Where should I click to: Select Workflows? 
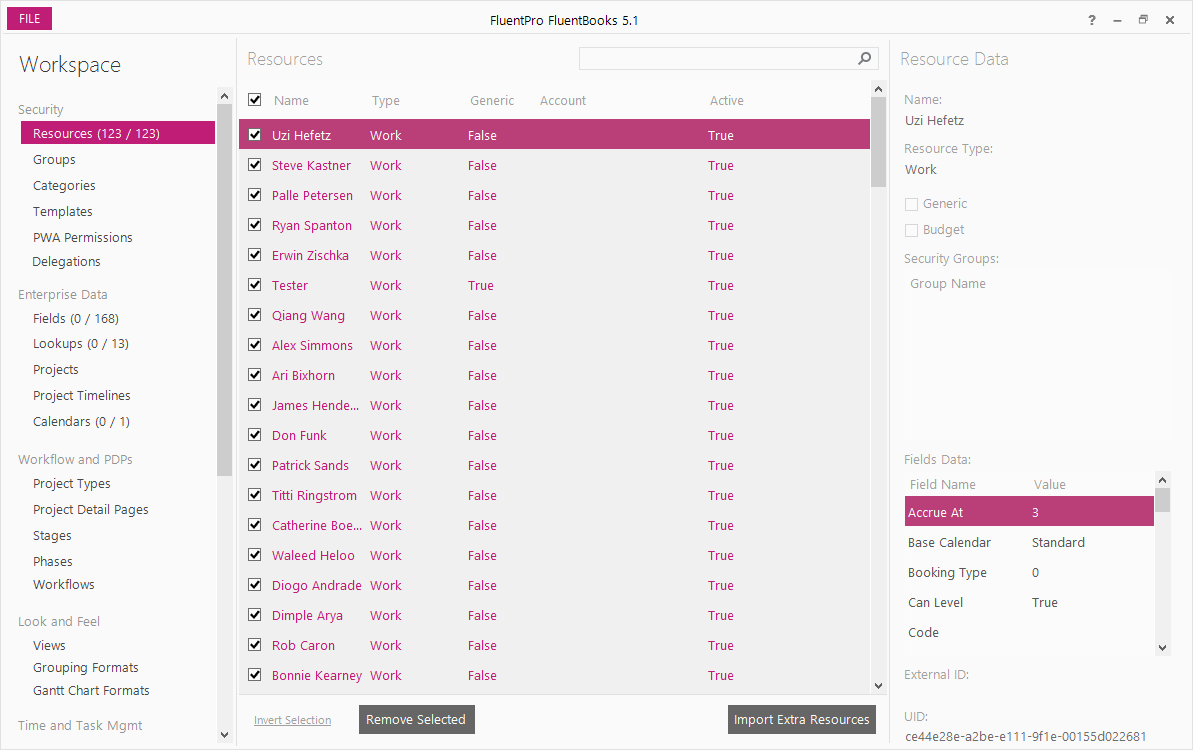click(x=64, y=584)
